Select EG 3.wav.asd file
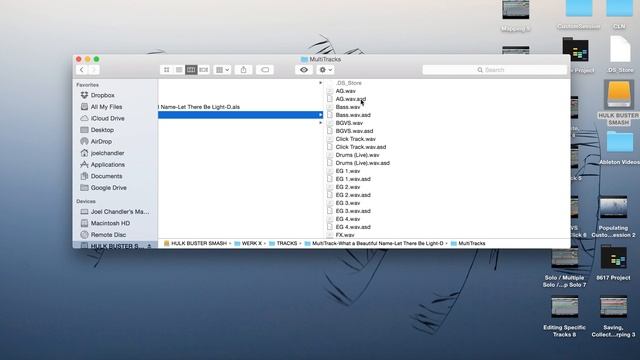 353,211
